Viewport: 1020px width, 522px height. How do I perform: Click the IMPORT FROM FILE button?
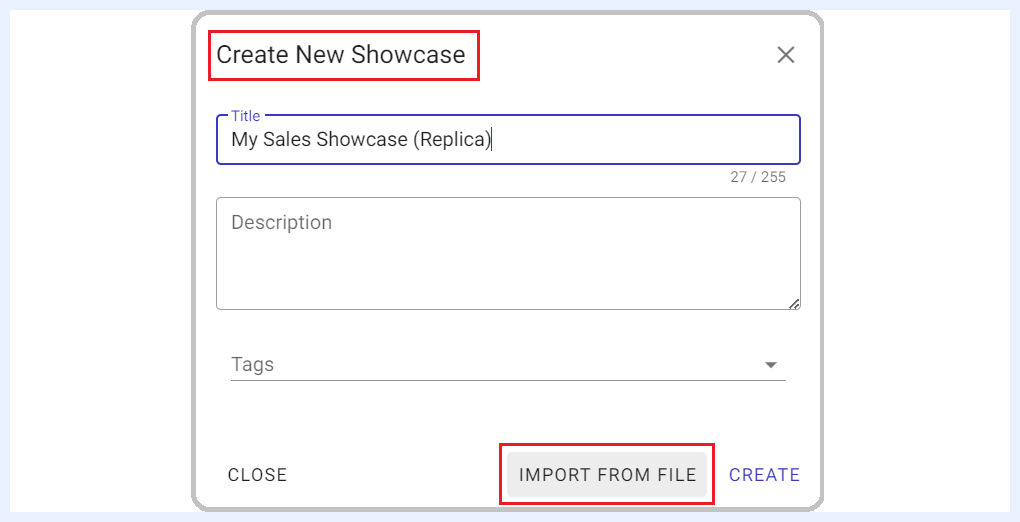(607, 475)
